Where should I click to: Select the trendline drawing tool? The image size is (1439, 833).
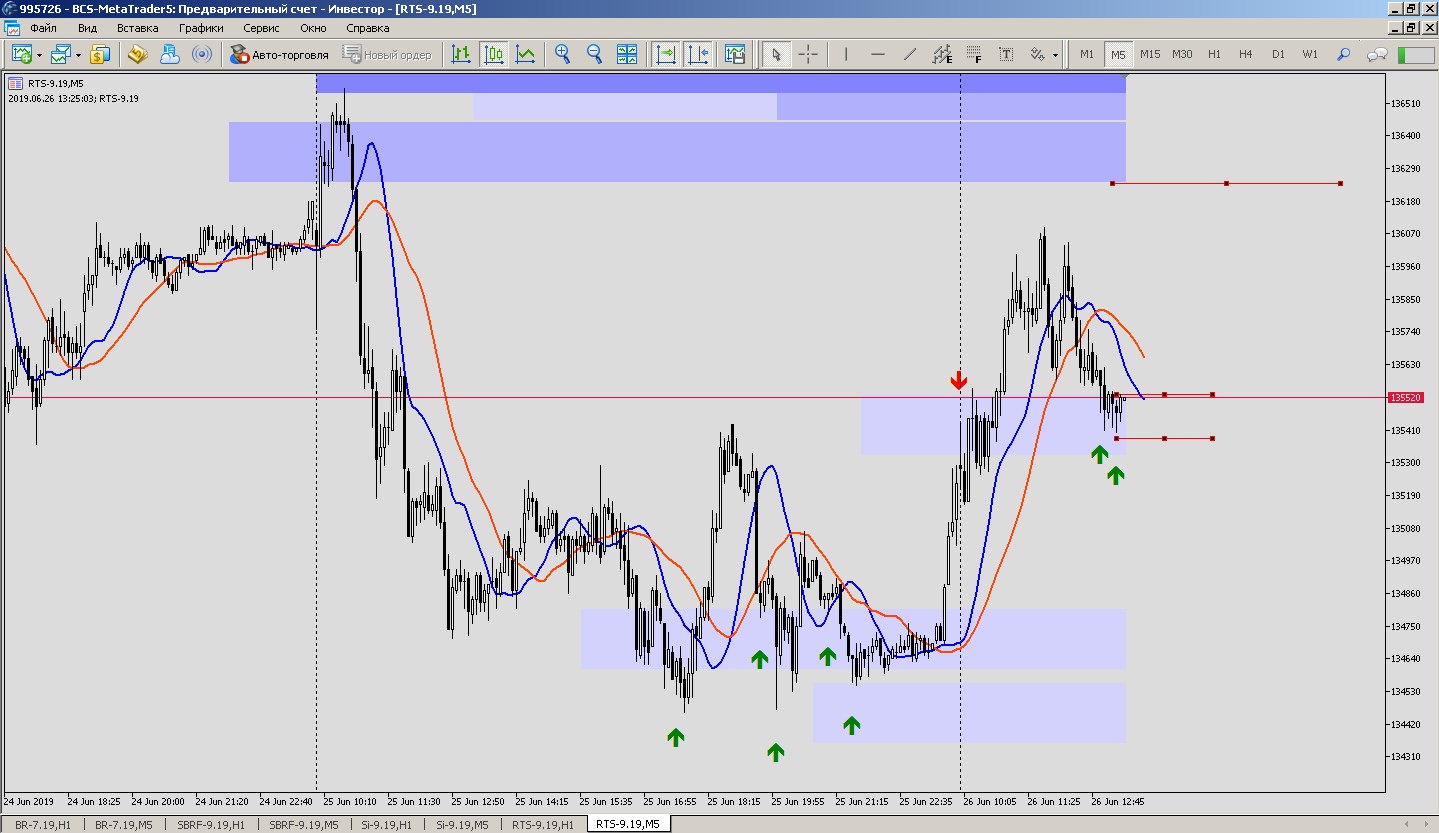[910, 54]
